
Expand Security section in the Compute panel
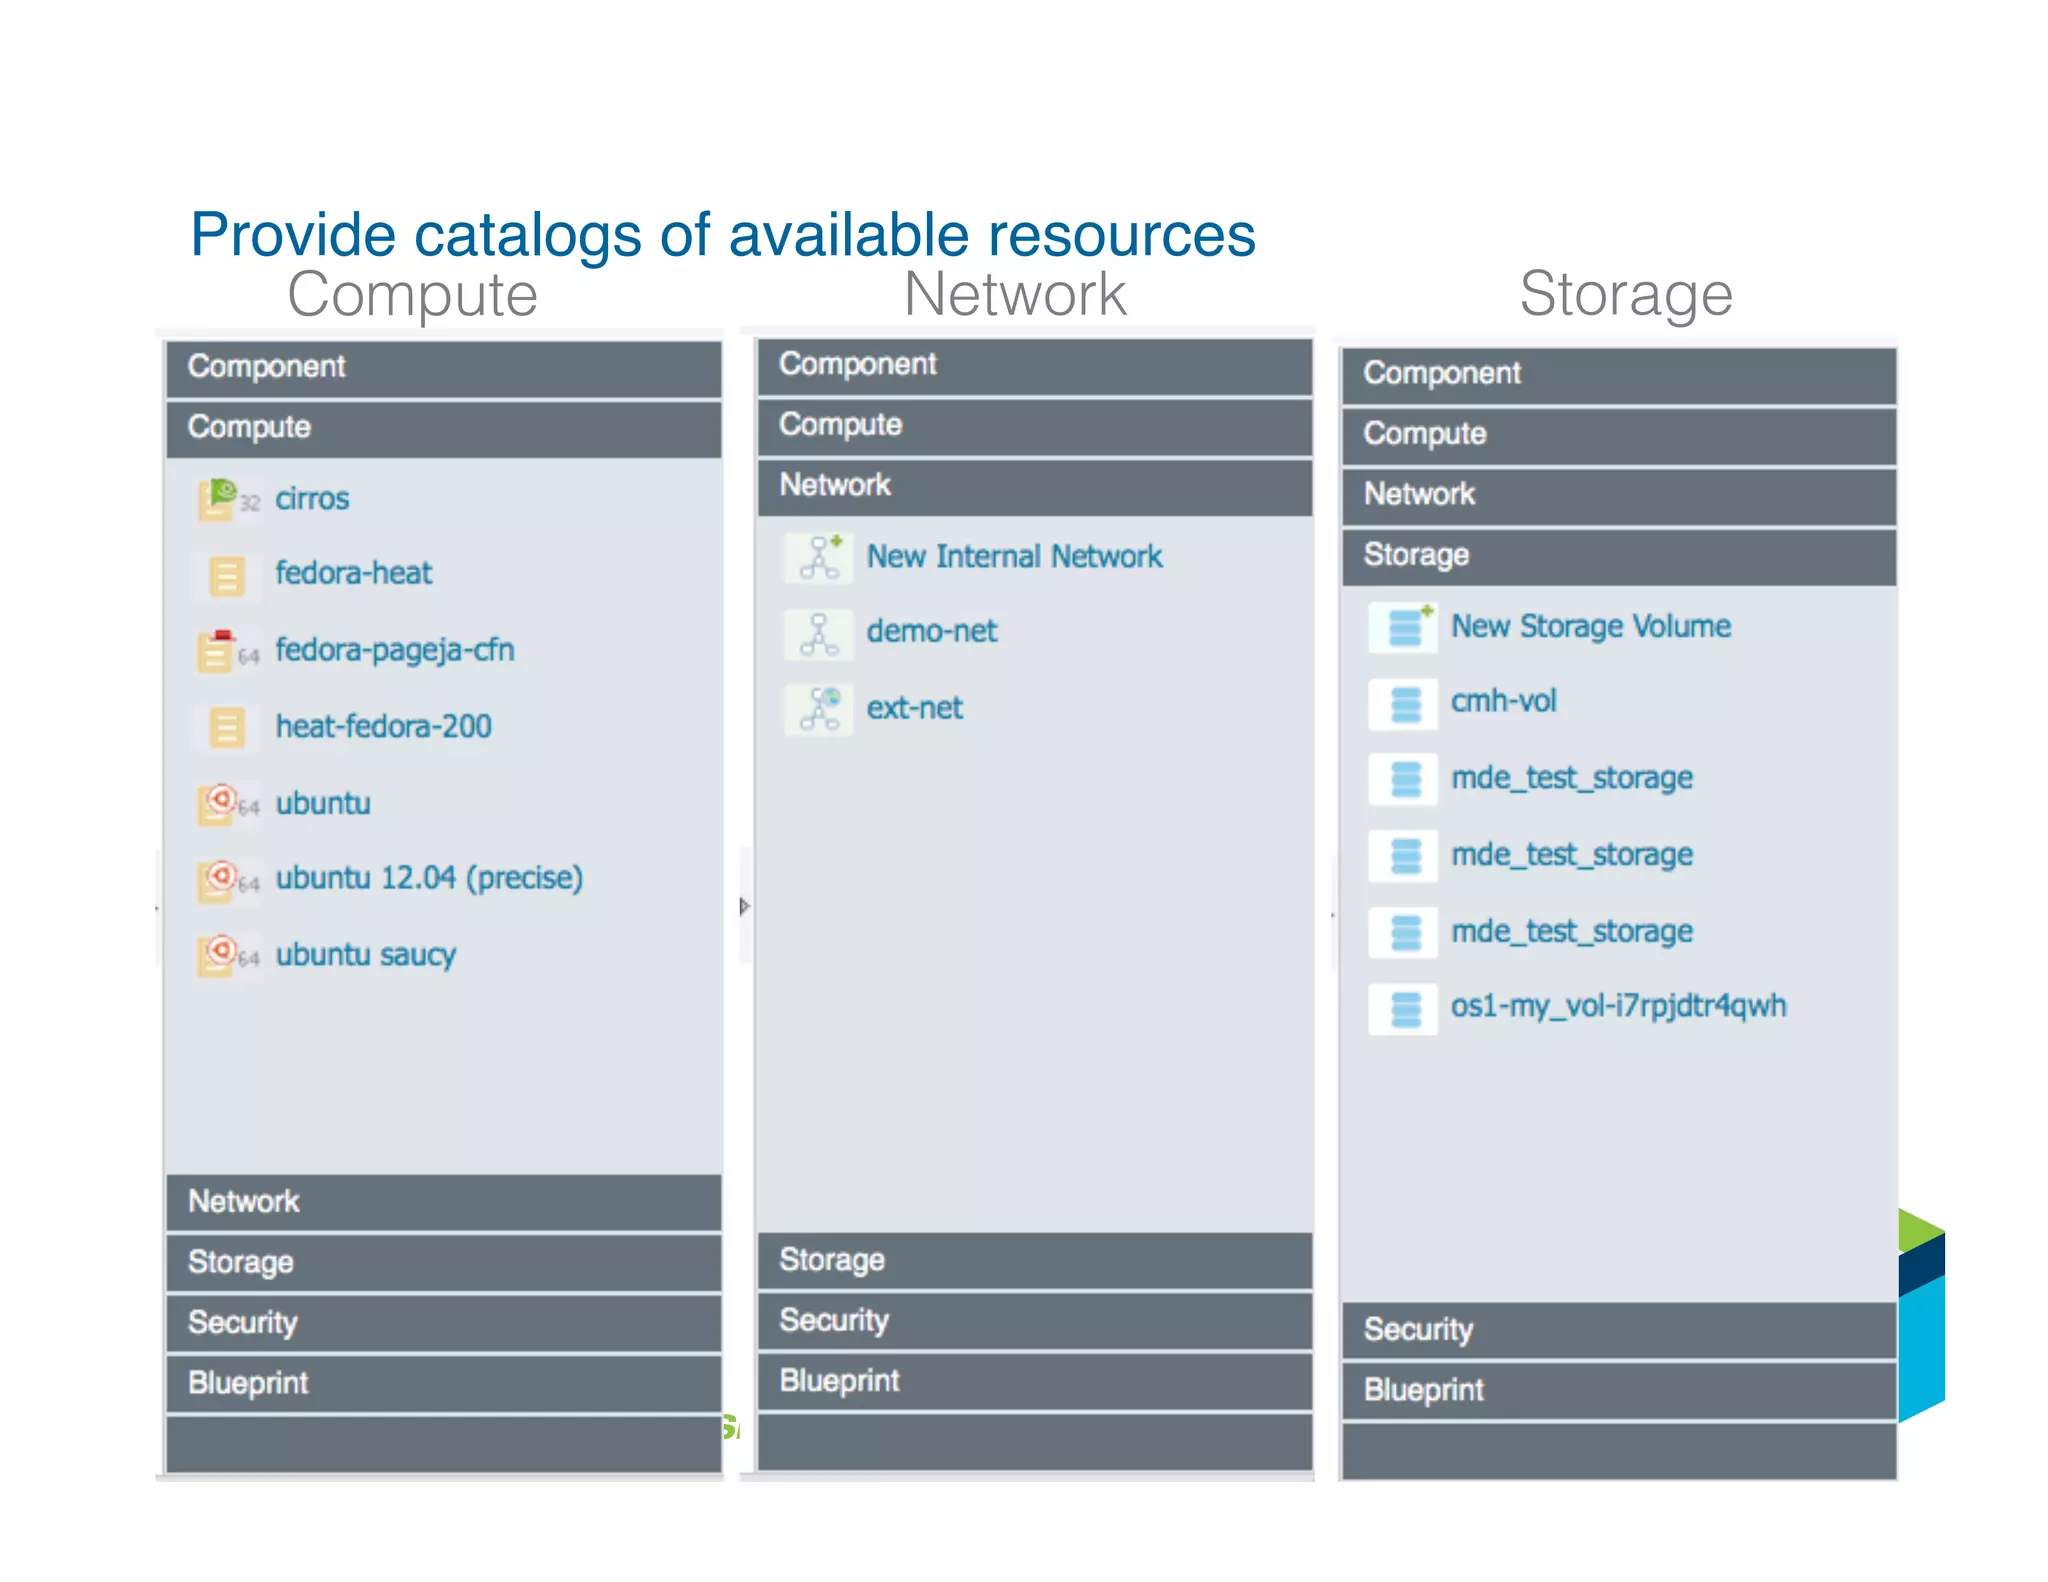[444, 1323]
